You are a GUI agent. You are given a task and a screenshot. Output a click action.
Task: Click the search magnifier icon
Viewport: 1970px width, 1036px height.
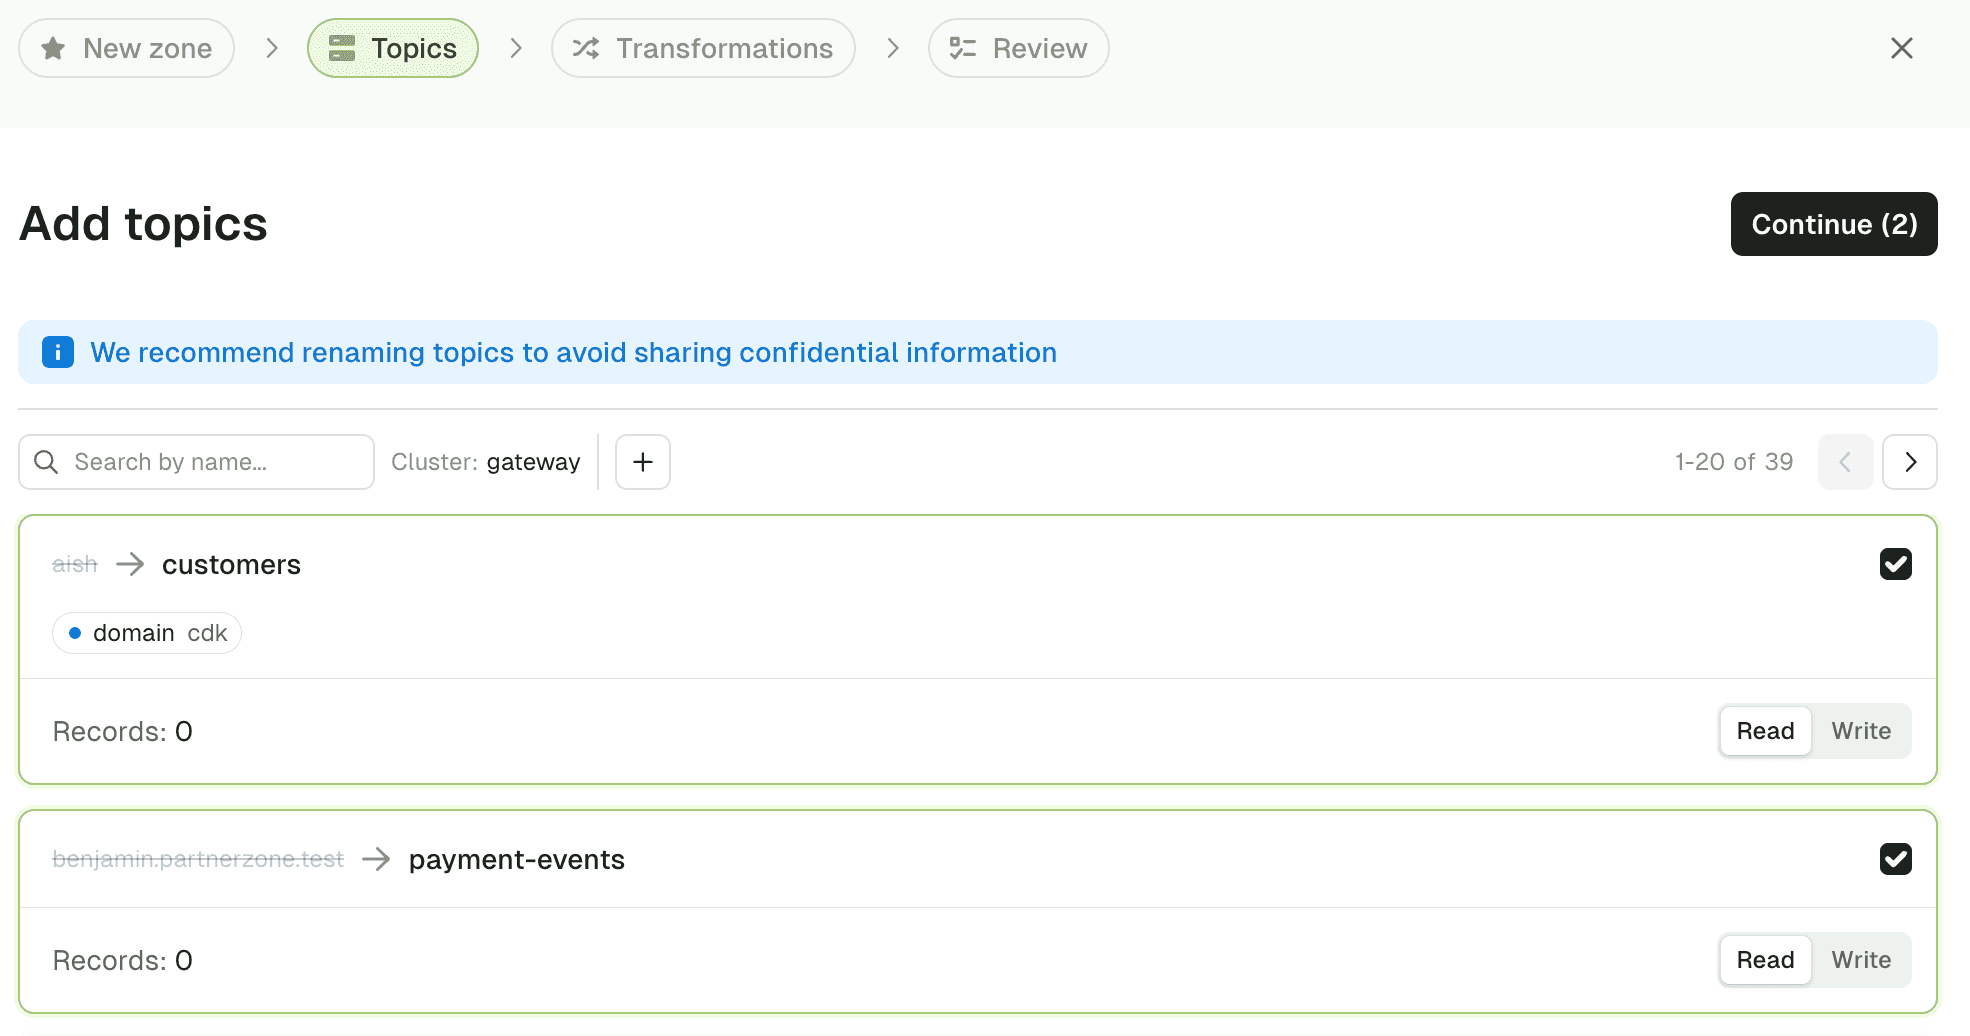45,461
